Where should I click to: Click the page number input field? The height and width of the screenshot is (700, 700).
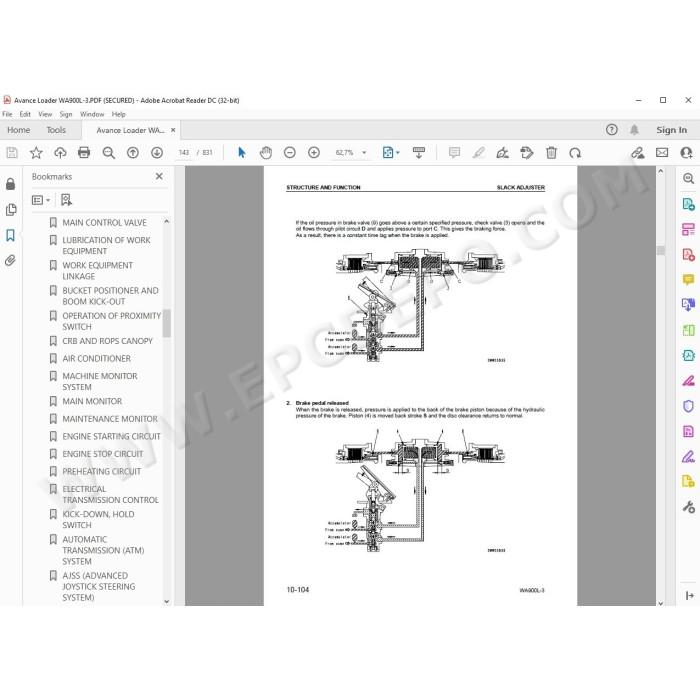click(184, 153)
